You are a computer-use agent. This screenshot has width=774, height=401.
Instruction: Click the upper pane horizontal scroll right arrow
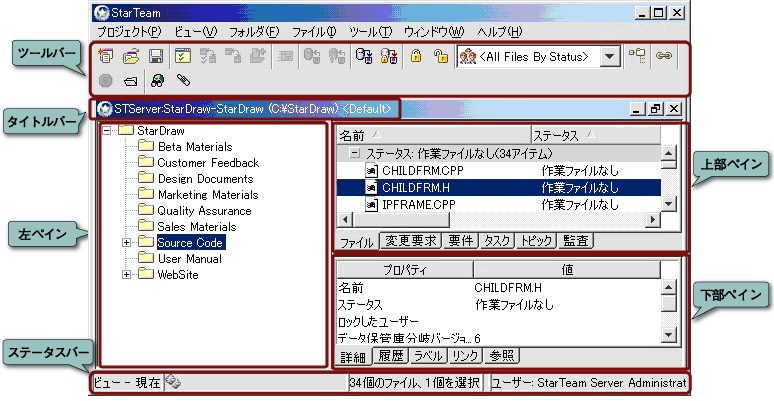coord(653,219)
